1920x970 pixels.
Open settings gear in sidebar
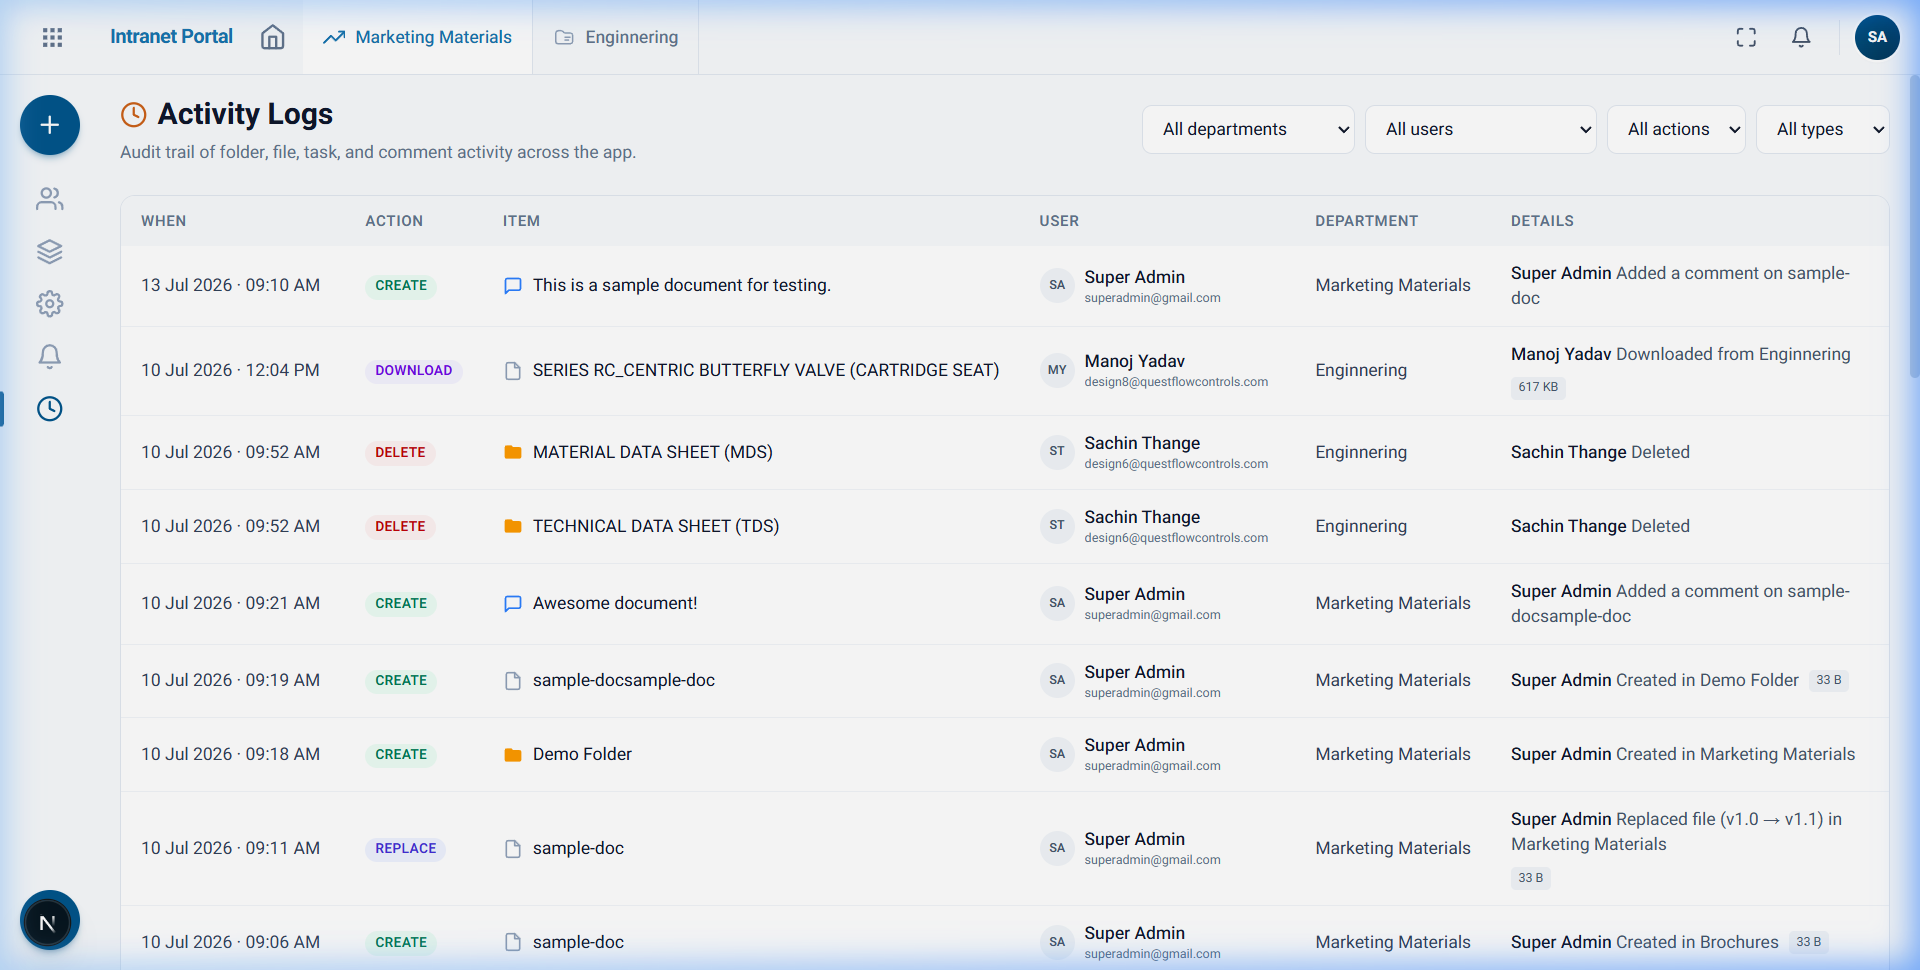pyautogui.click(x=50, y=304)
